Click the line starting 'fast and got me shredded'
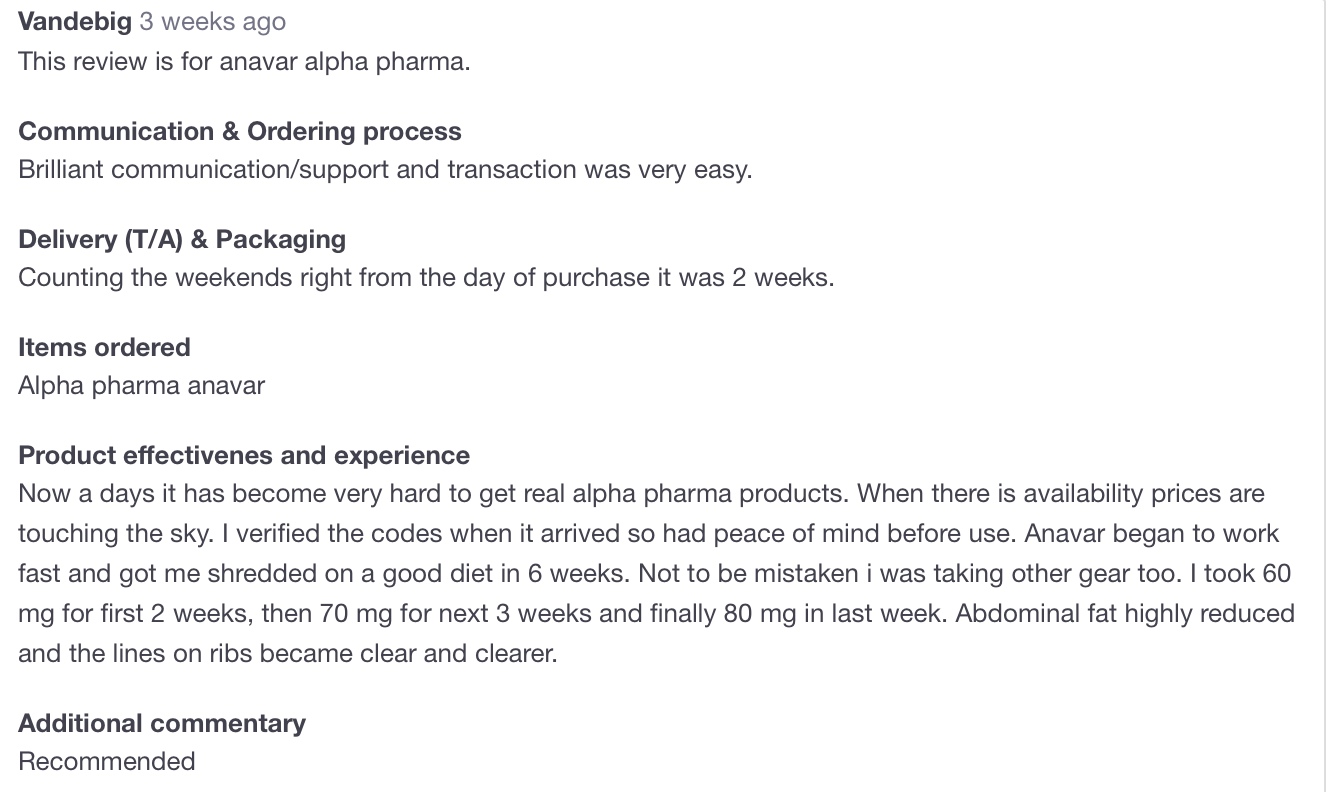Image resolution: width=1328 pixels, height=792 pixels. 654,574
